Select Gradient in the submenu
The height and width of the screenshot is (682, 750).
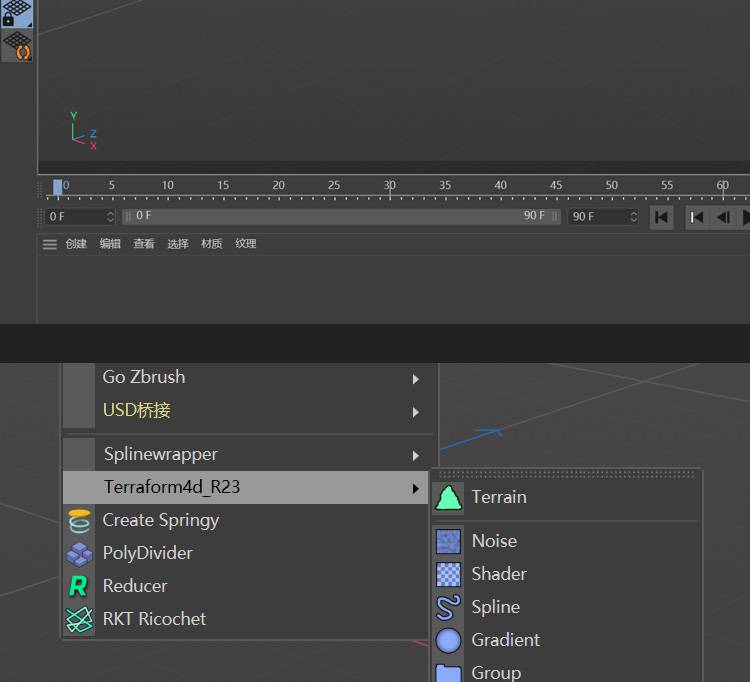pos(566,640)
